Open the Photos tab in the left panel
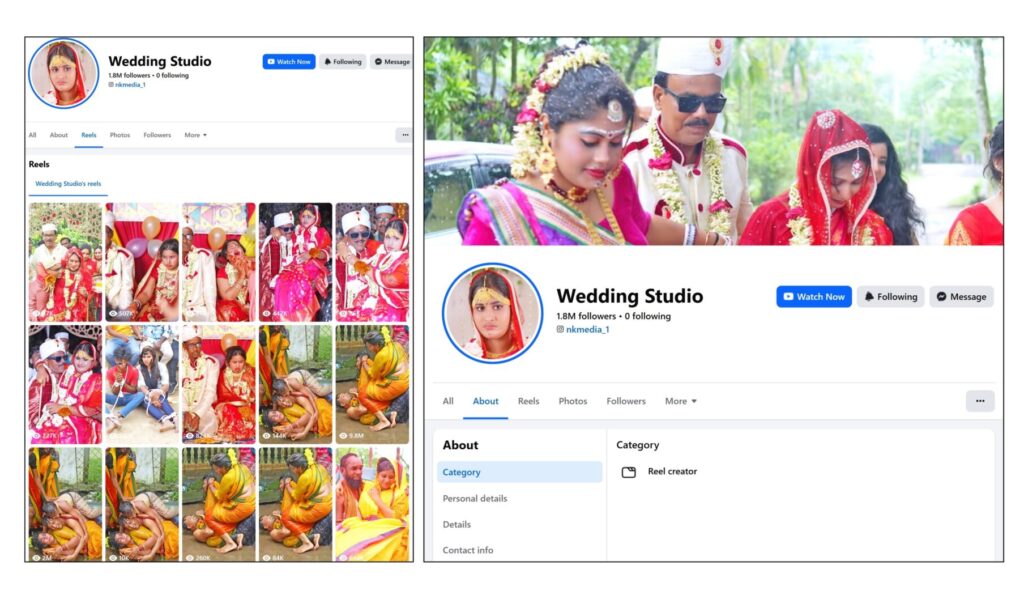 (120, 135)
